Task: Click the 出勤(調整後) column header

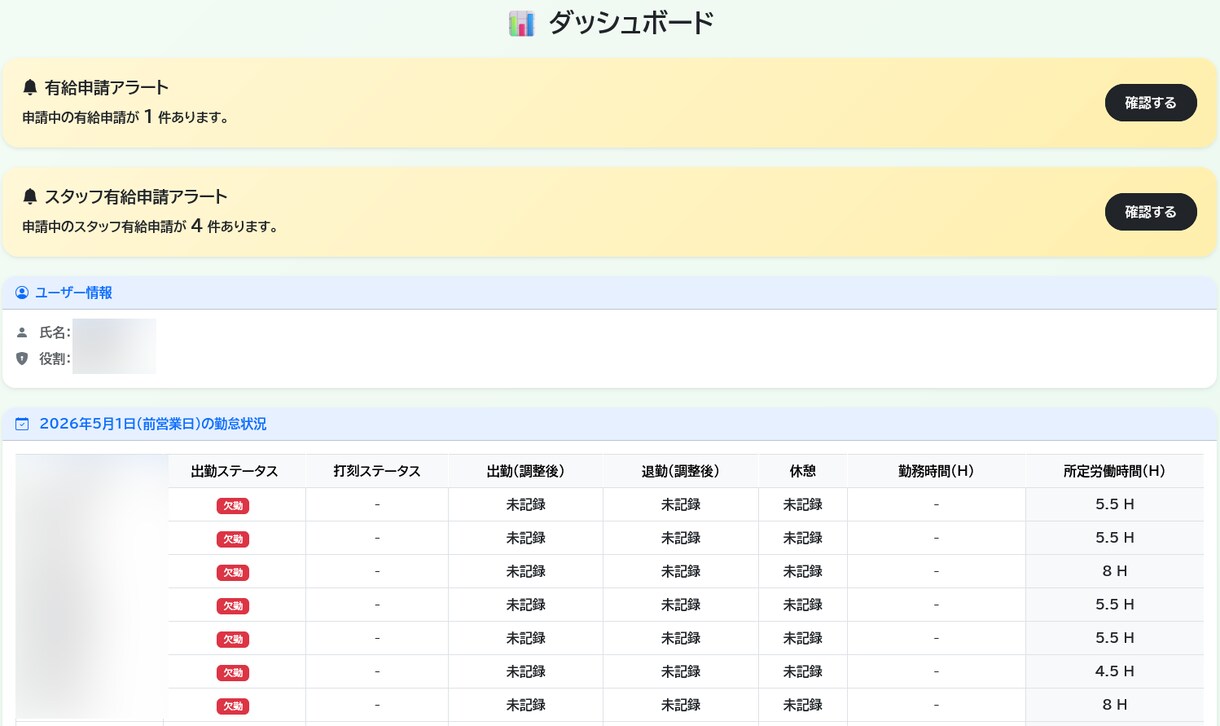Action: click(x=526, y=471)
